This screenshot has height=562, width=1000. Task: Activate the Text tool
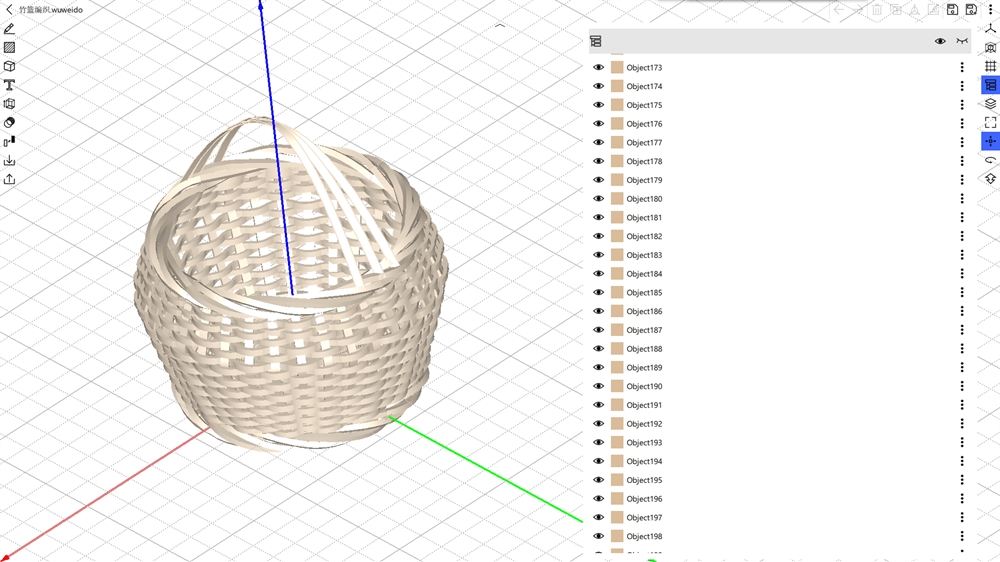9,85
